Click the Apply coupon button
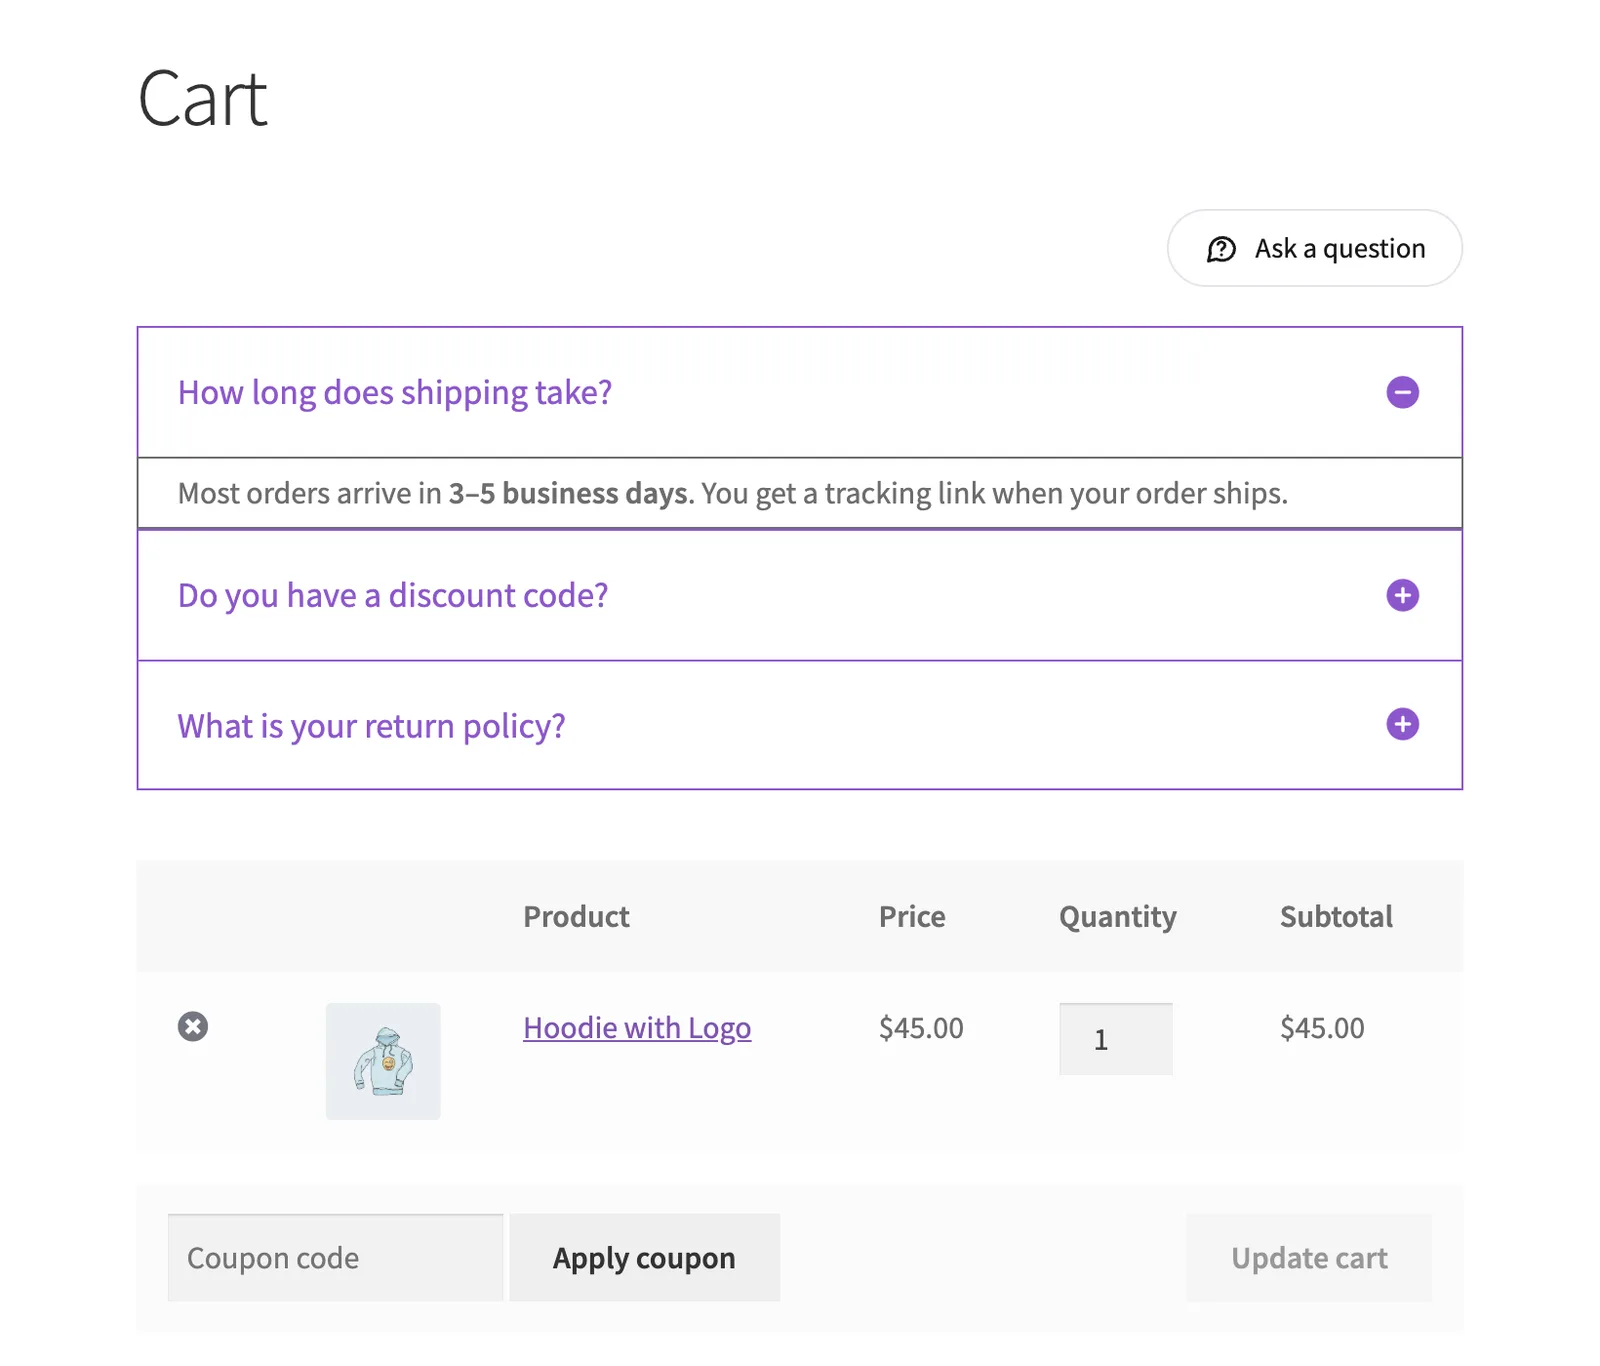The height and width of the screenshot is (1366, 1600). point(645,1258)
